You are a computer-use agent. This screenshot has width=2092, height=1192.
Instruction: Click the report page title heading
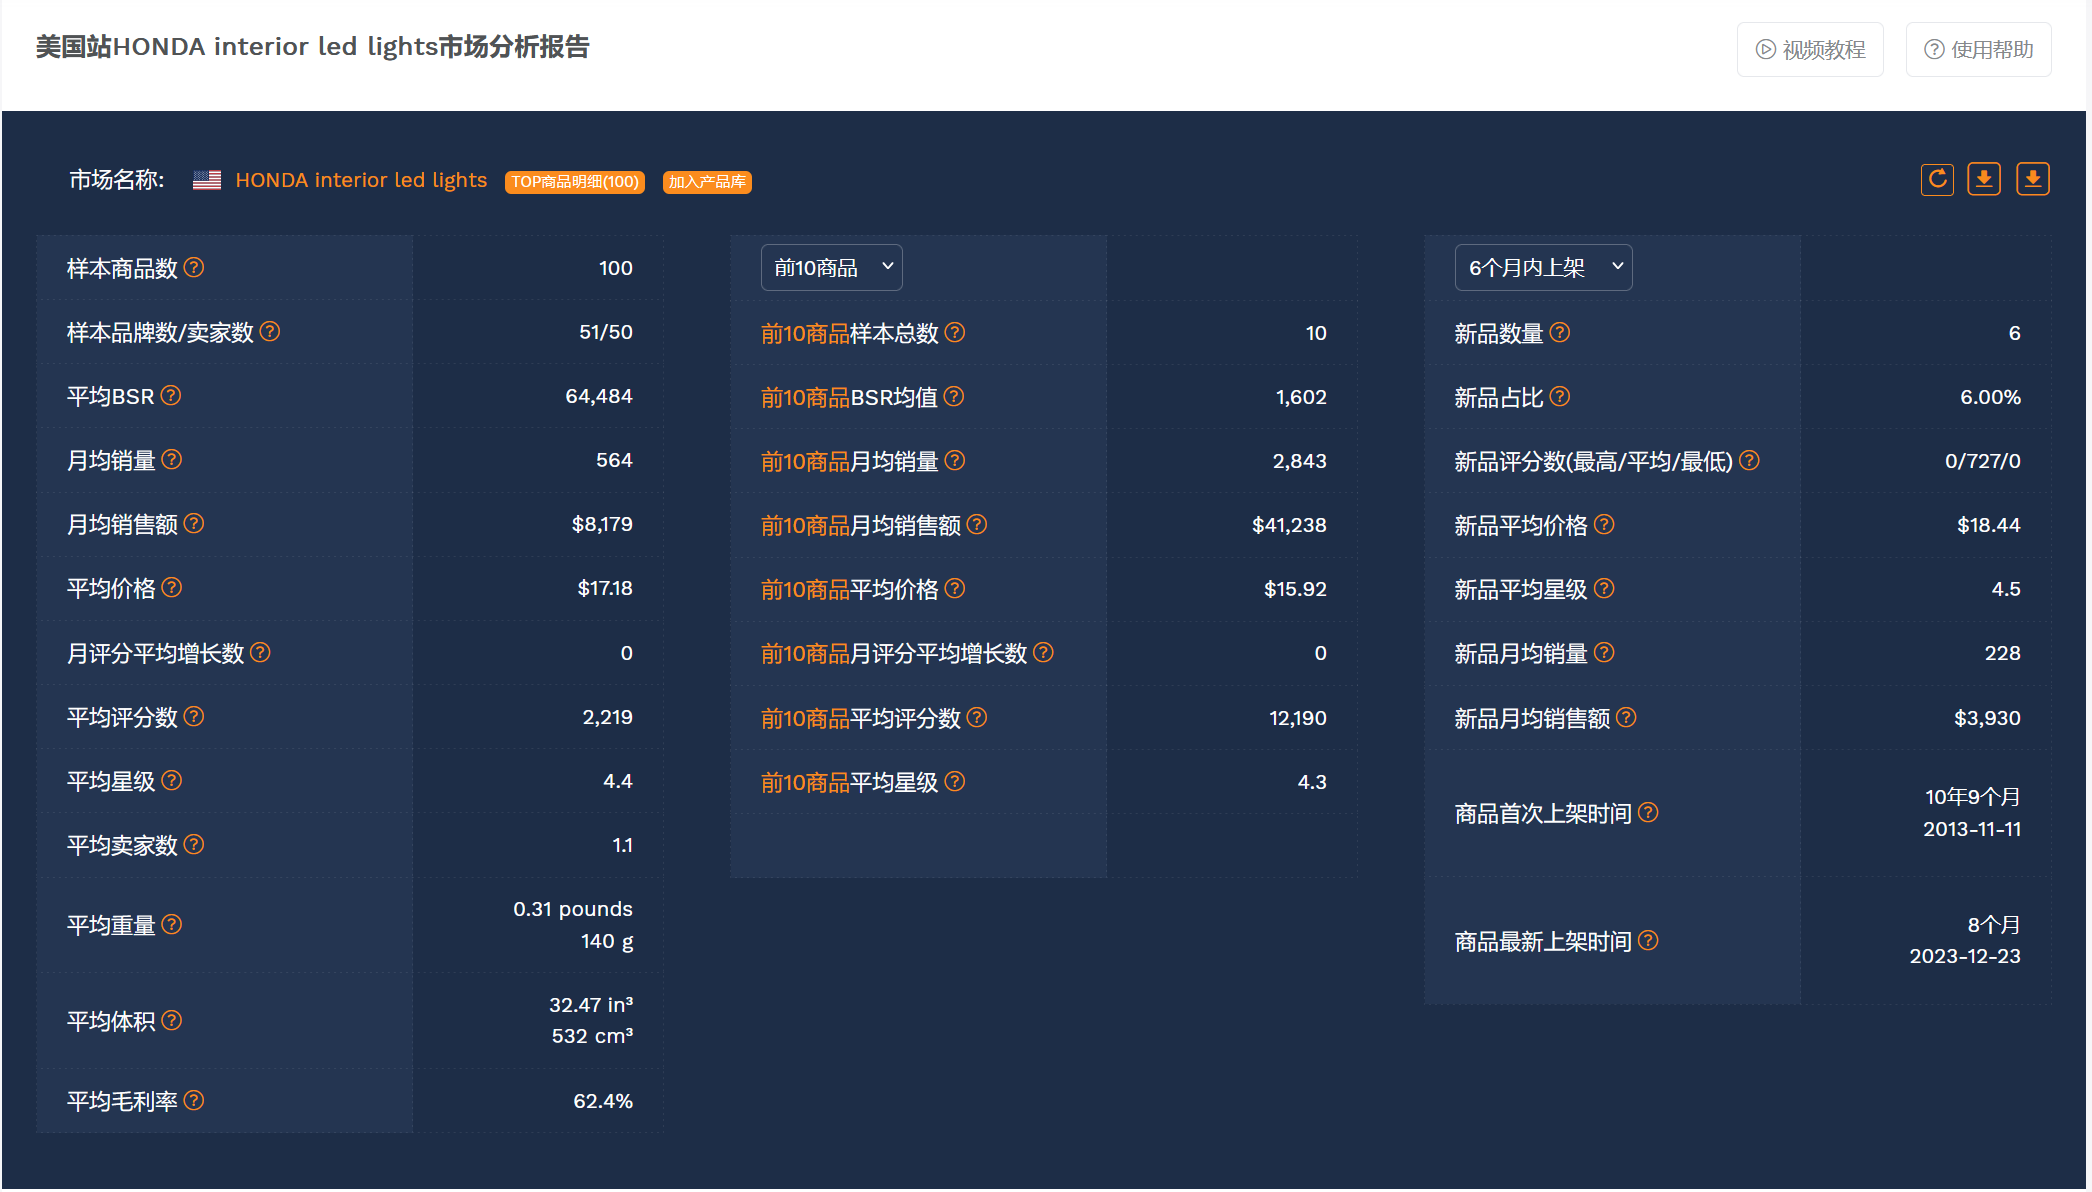coord(313,47)
